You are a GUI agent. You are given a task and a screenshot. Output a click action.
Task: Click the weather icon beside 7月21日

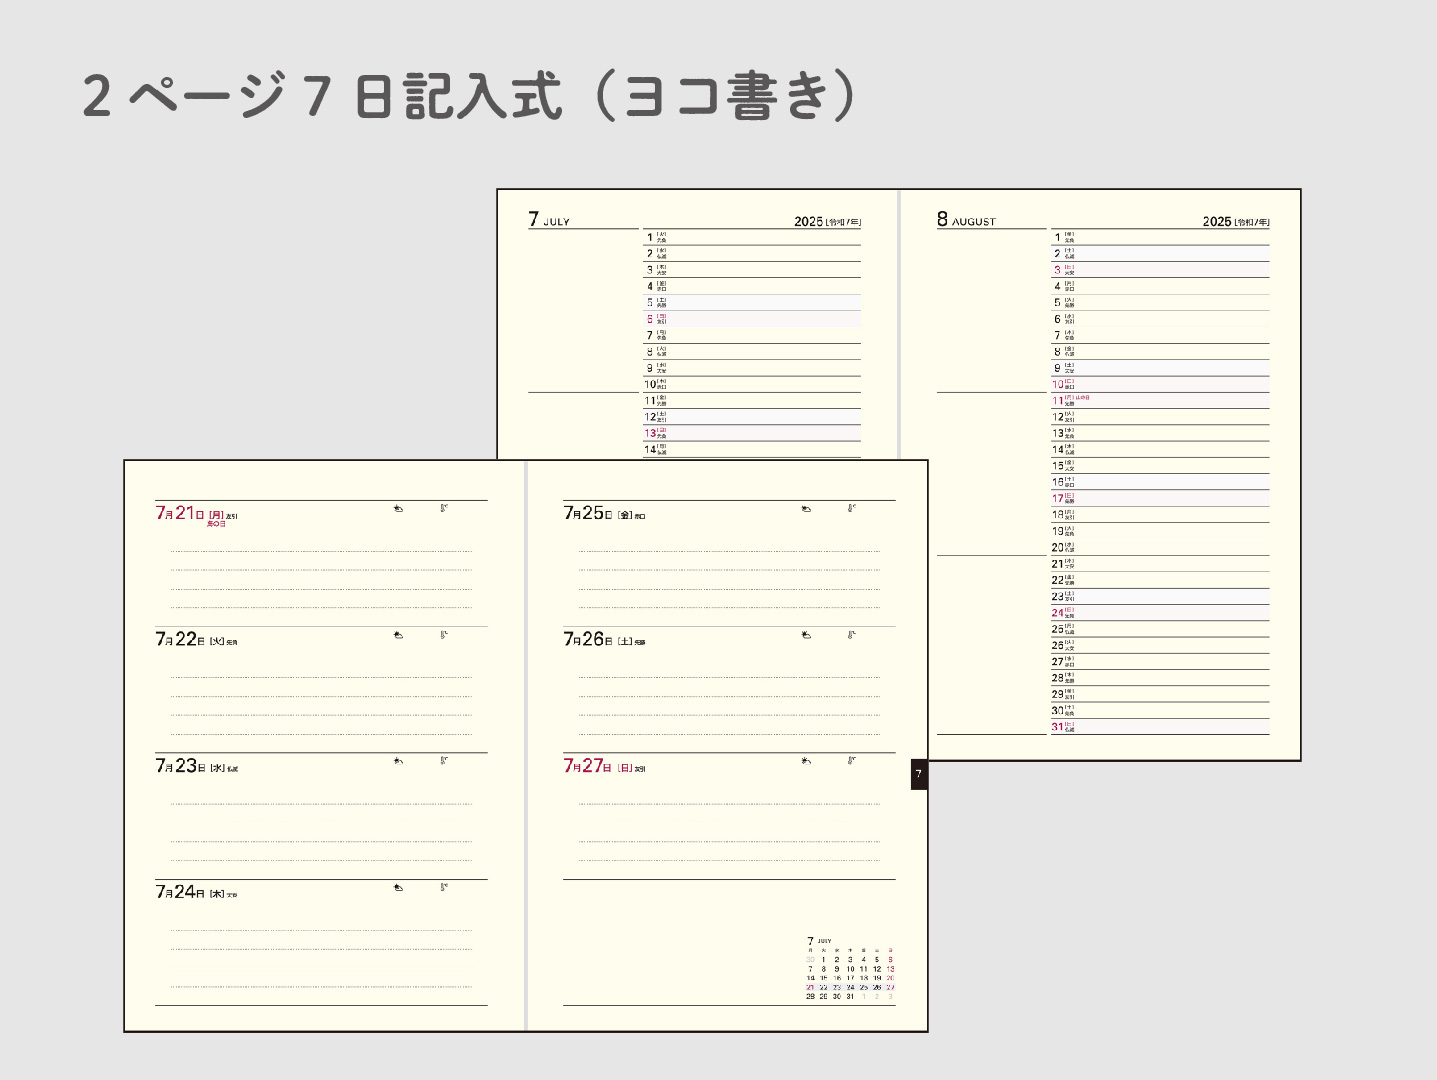[398, 509]
